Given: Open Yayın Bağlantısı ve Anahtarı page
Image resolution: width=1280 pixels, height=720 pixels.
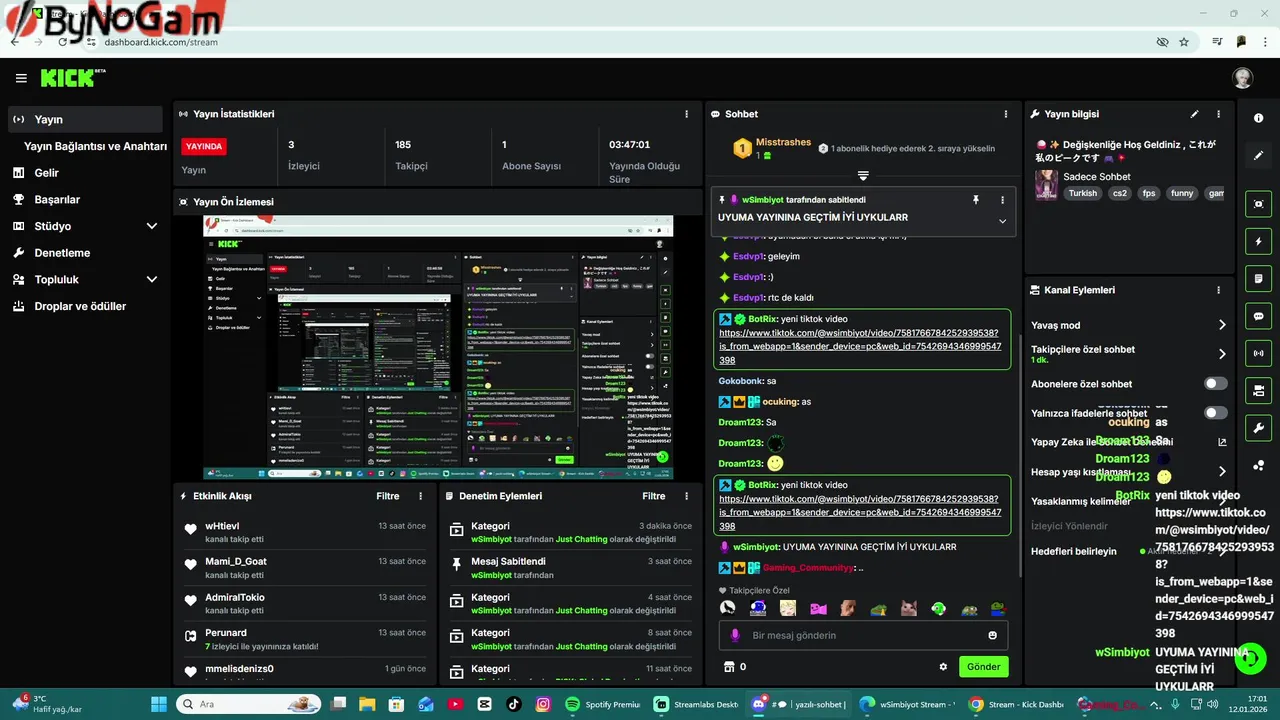Looking at the screenshot, I should 95,146.
